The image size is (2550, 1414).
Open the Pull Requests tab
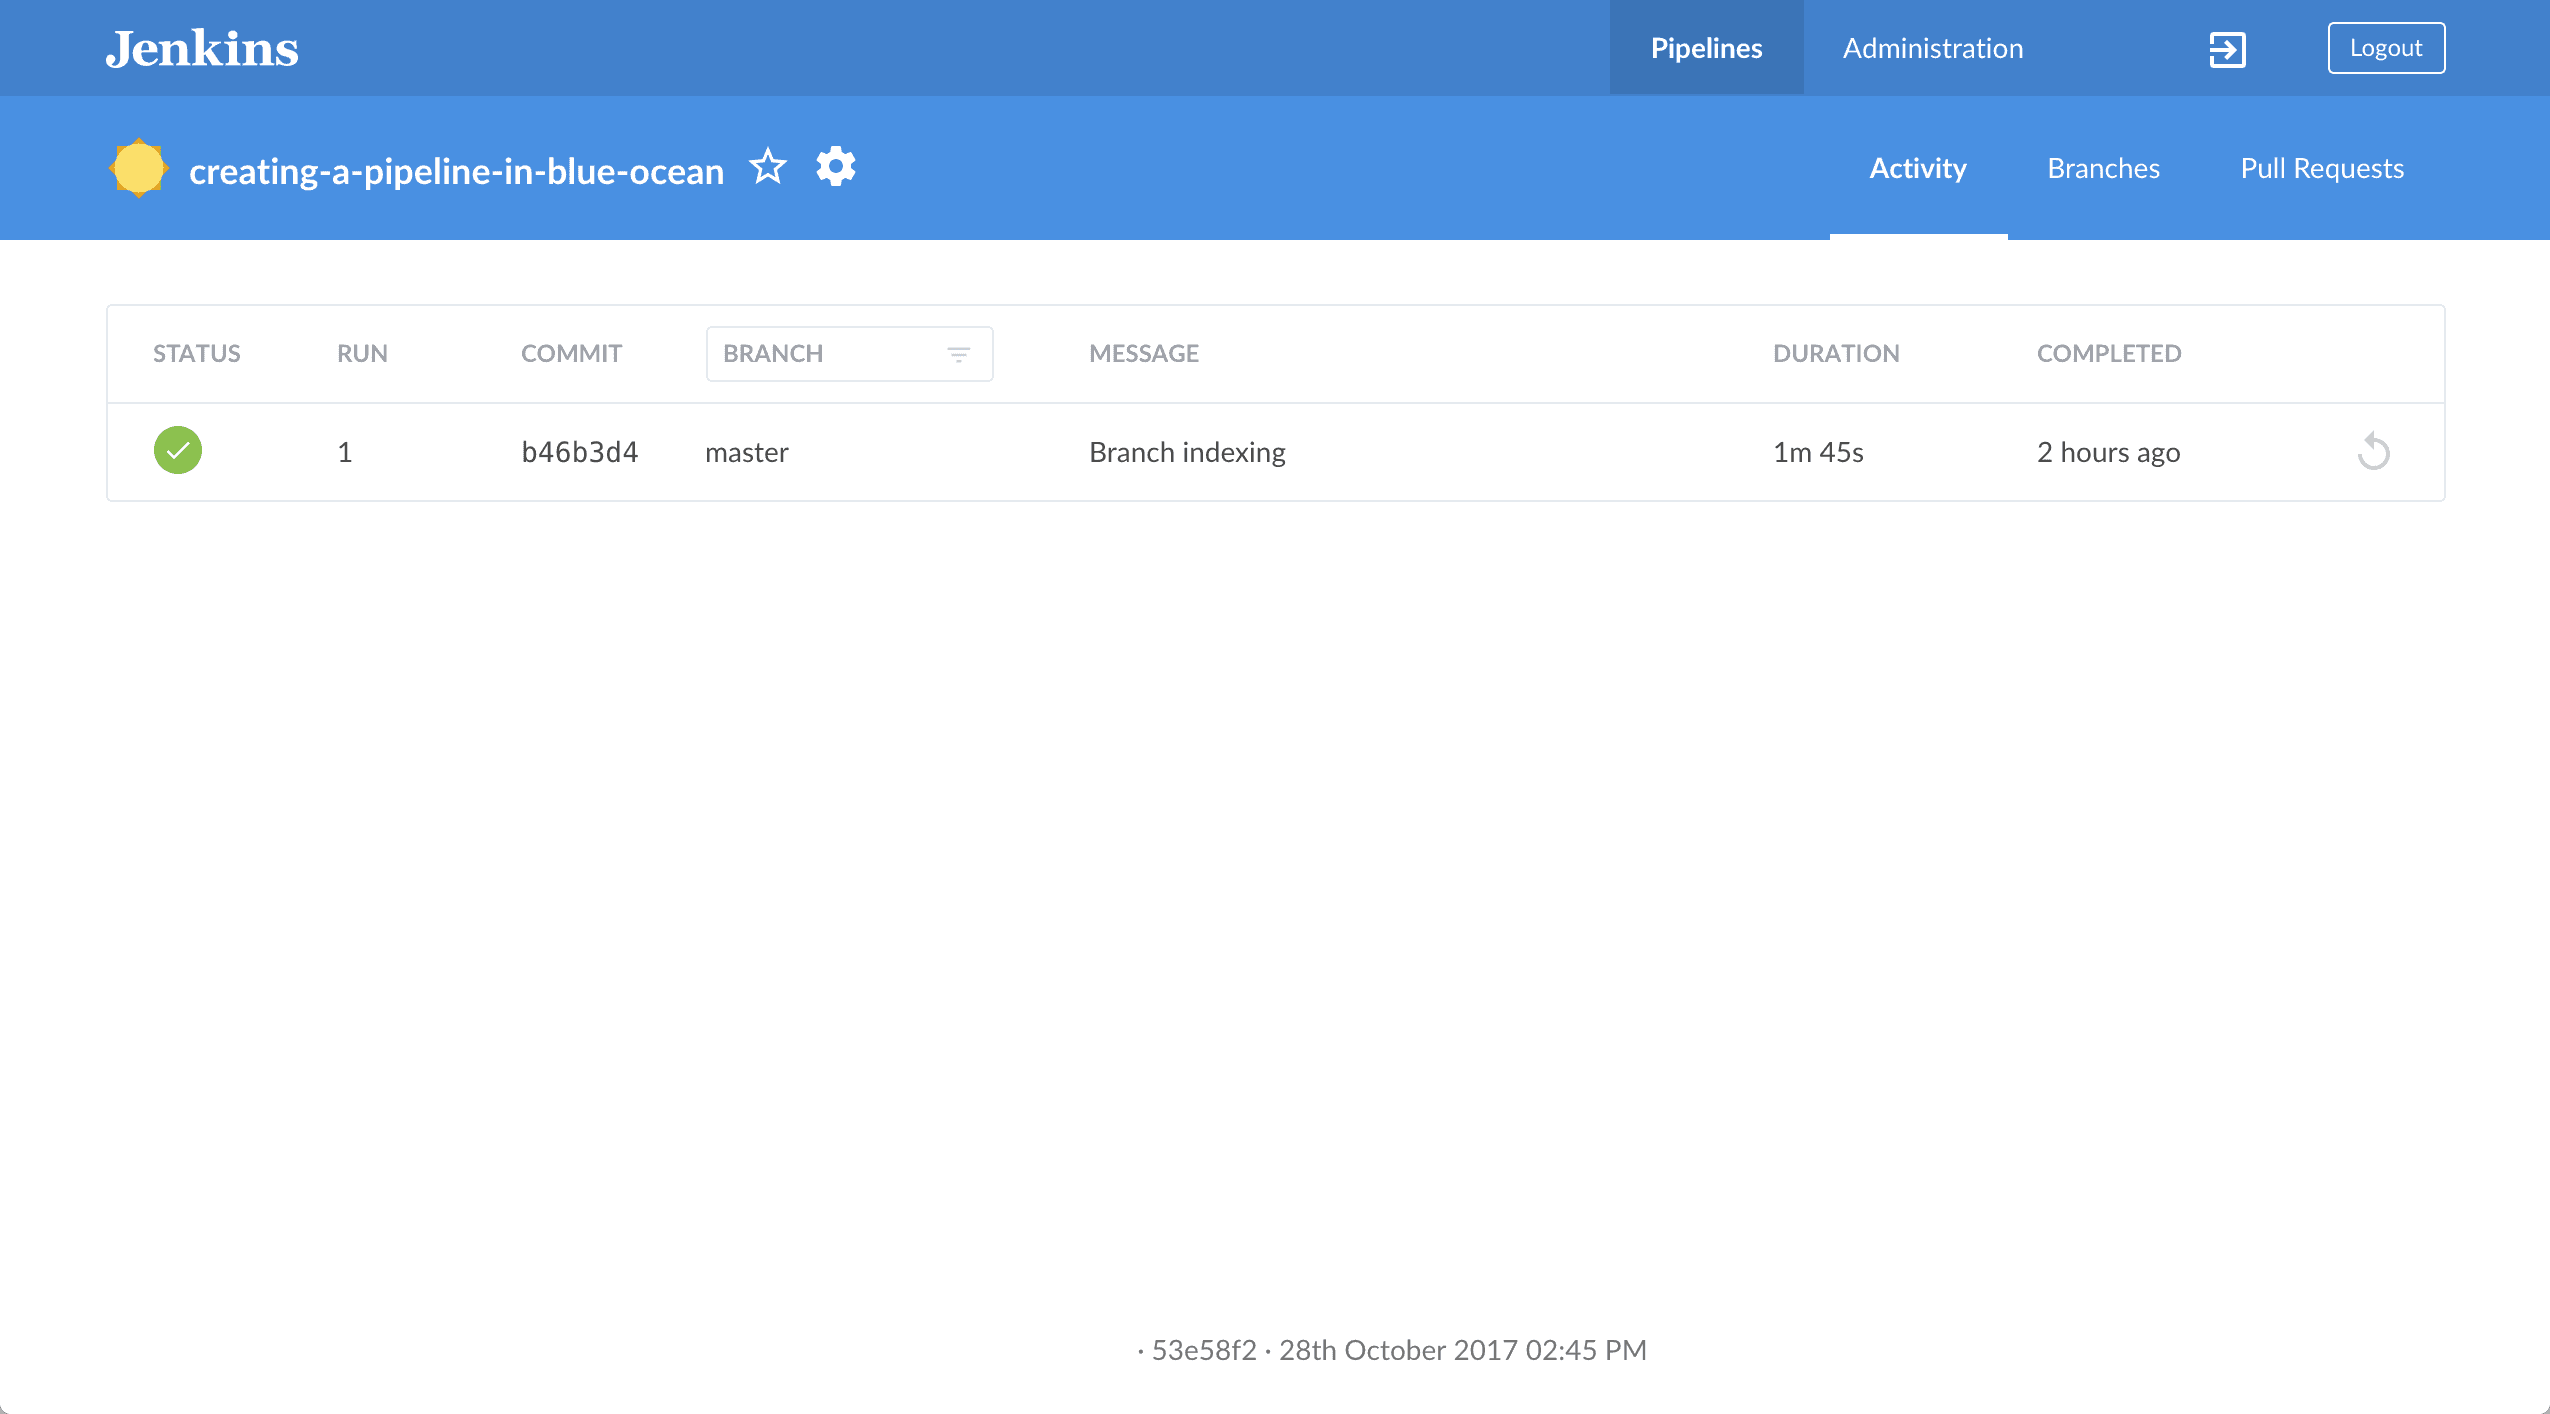point(2322,167)
